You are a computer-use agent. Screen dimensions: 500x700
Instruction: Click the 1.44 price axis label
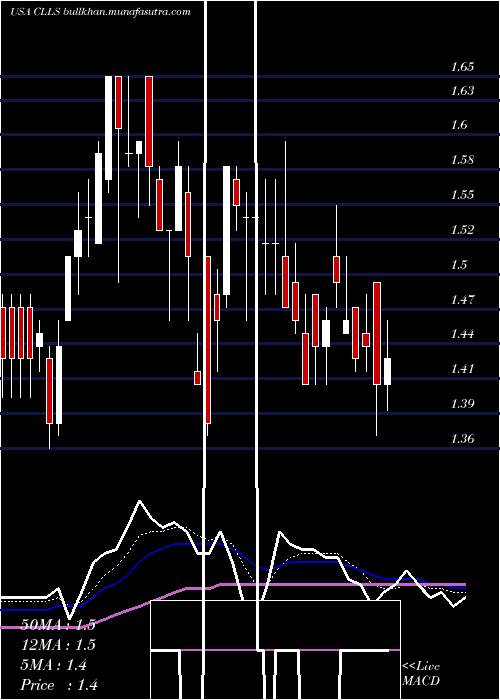tap(462, 334)
